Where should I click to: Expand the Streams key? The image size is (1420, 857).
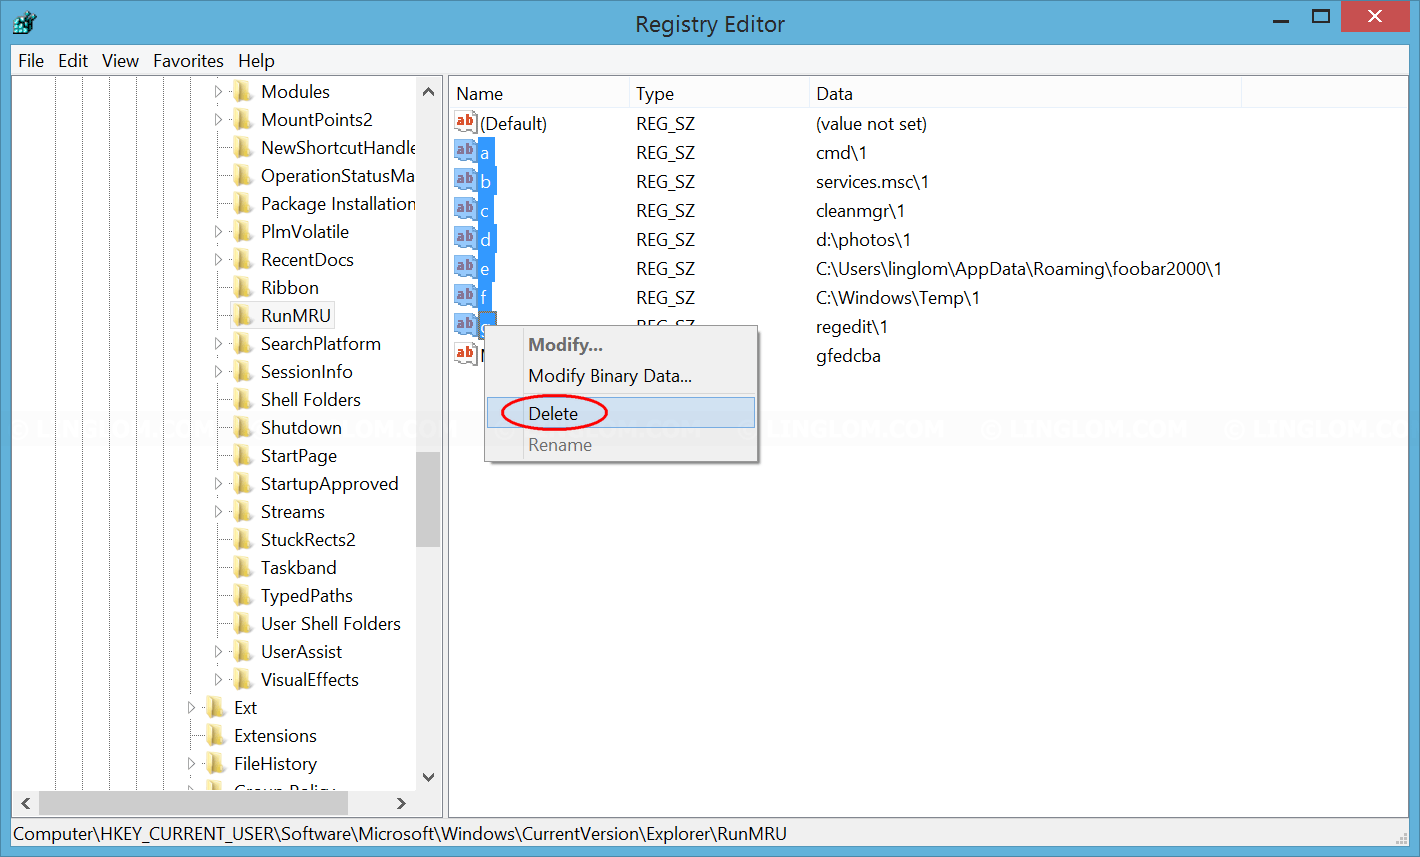(x=219, y=512)
